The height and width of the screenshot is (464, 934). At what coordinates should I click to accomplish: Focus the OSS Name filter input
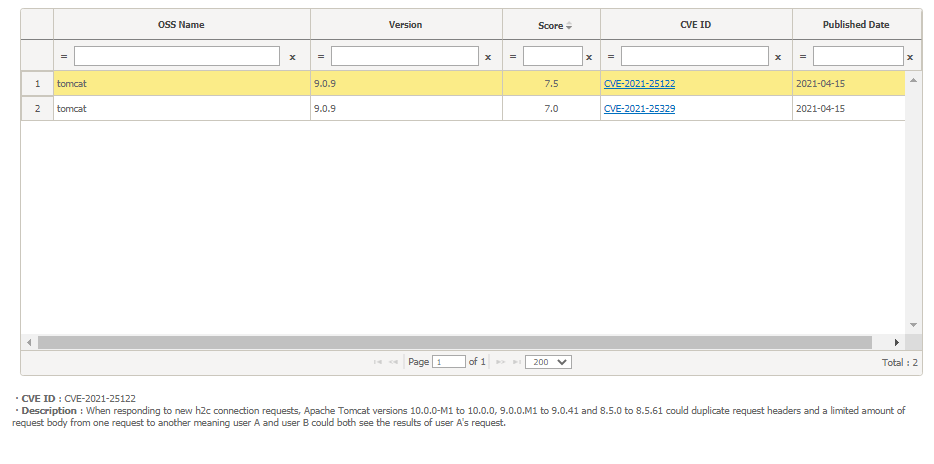click(177, 56)
